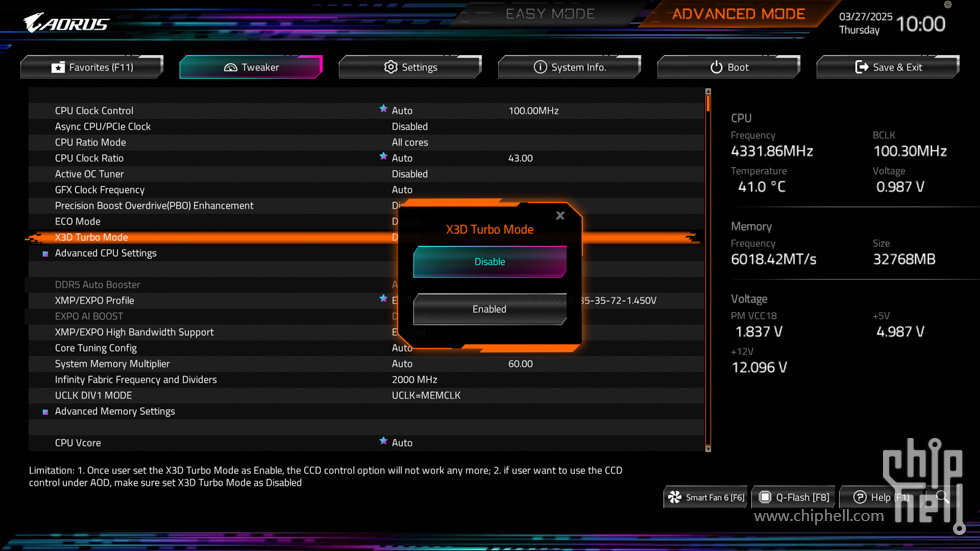Image resolution: width=980 pixels, height=551 pixels.
Task: Open the Save & Exit tab
Action: (x=888, y=67)
